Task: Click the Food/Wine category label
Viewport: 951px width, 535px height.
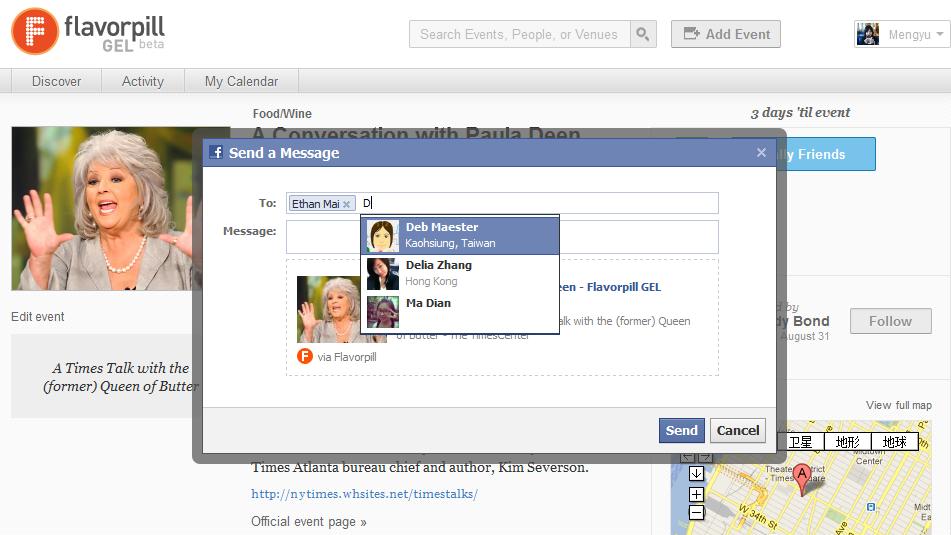Action: pos(282,113)
